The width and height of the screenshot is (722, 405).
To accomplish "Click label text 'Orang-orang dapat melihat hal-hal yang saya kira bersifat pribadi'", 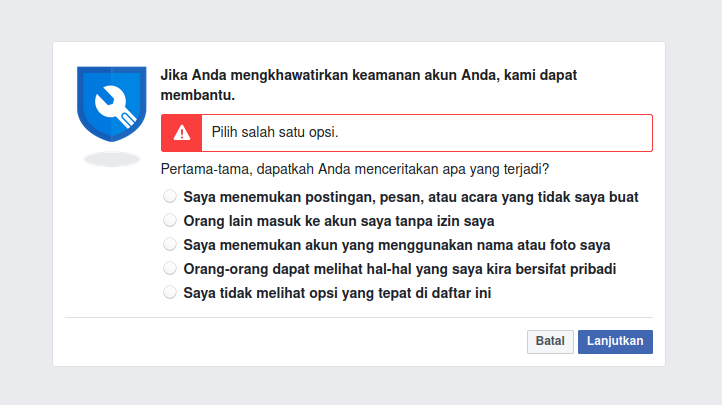I will [x=399, y=269].
